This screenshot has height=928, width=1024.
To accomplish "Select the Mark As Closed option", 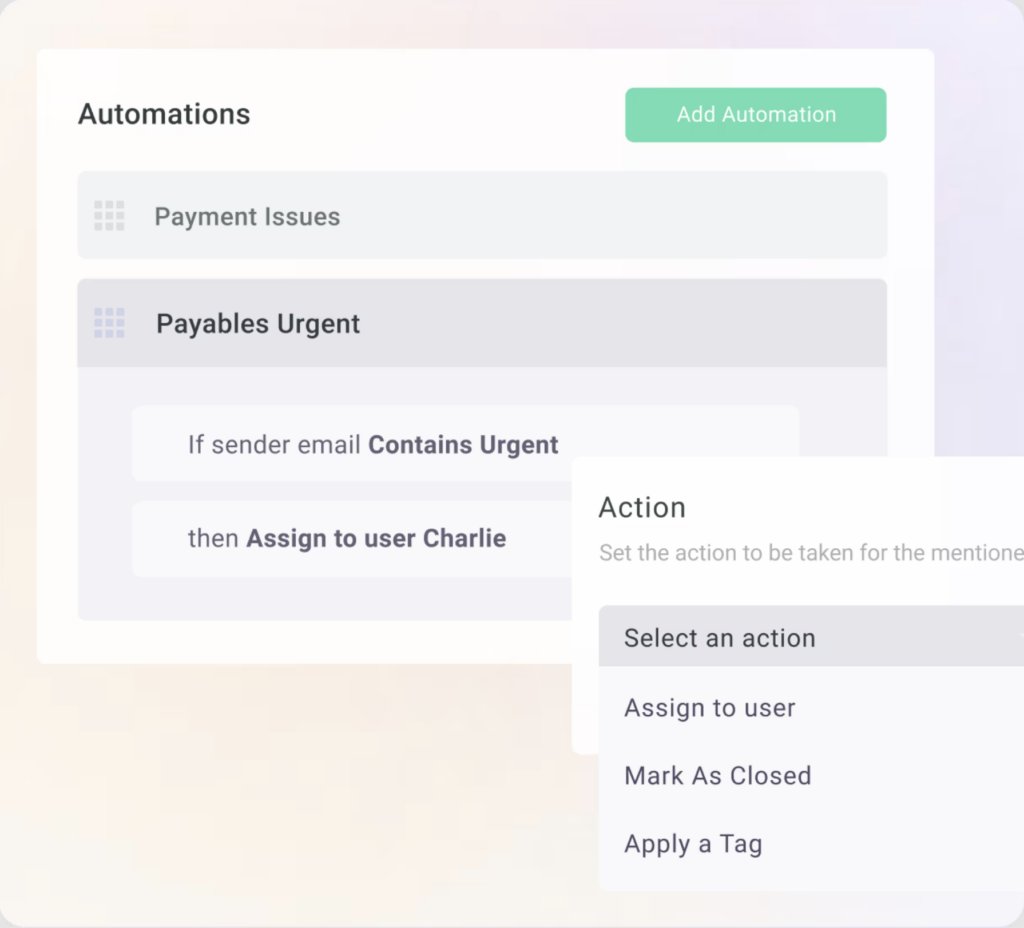I will pos(717,776).
